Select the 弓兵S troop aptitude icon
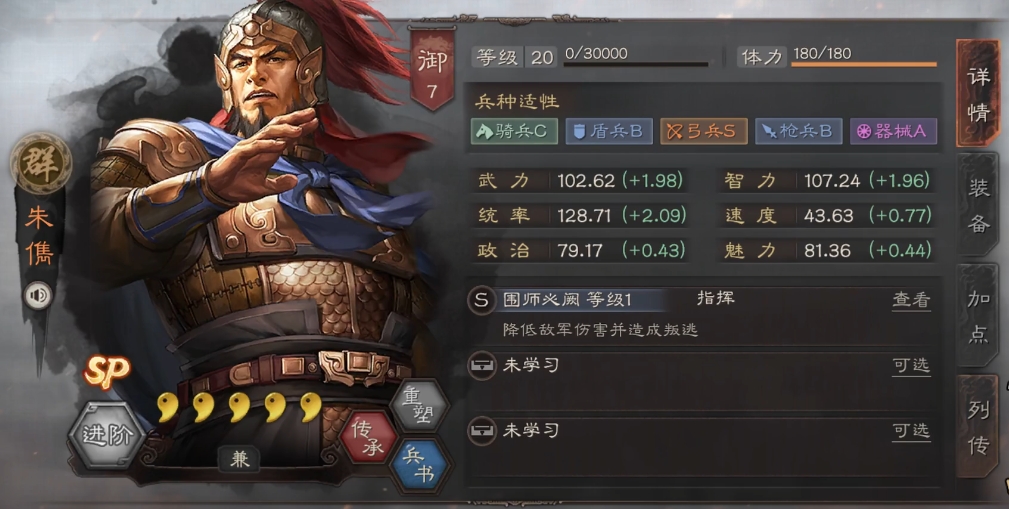Viewport: 1009px width, 509px height. (x=703, y=131)
